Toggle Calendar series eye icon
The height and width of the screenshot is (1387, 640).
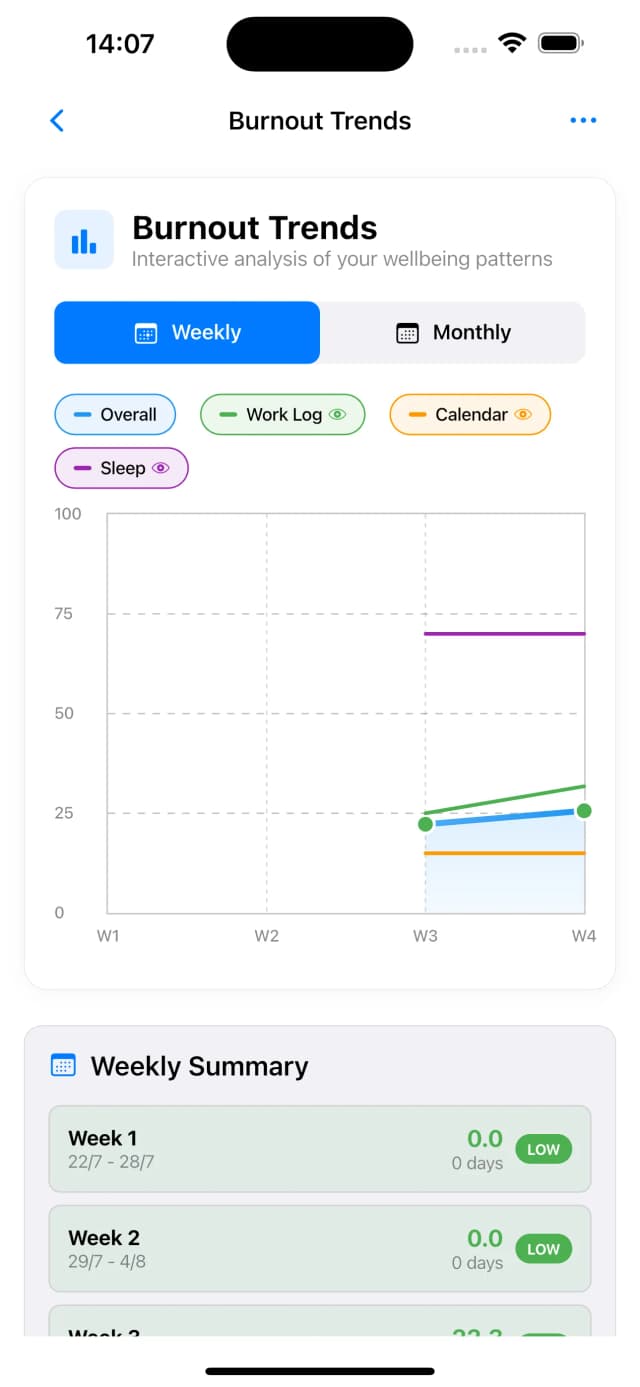523,415
